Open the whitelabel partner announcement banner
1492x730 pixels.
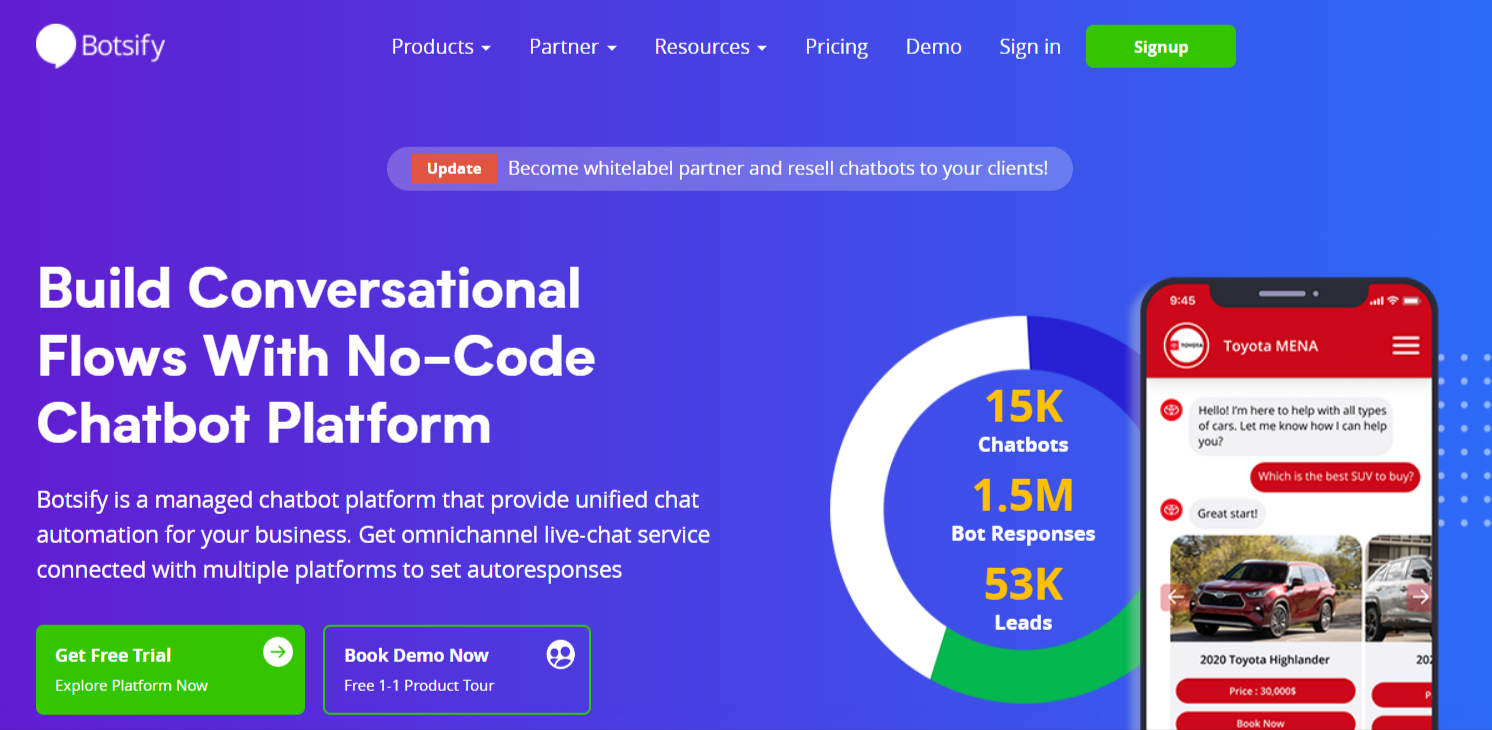tap(777, 169)
